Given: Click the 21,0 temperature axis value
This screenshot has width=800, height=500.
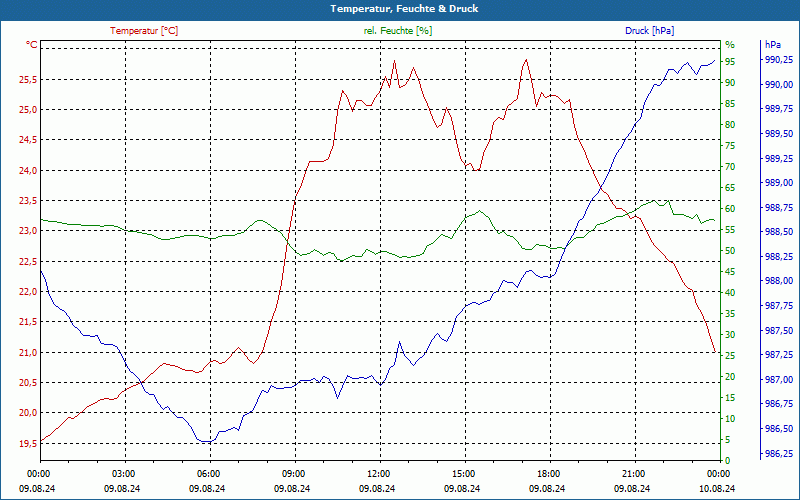Looking at the screenshot, I should 29,352.
